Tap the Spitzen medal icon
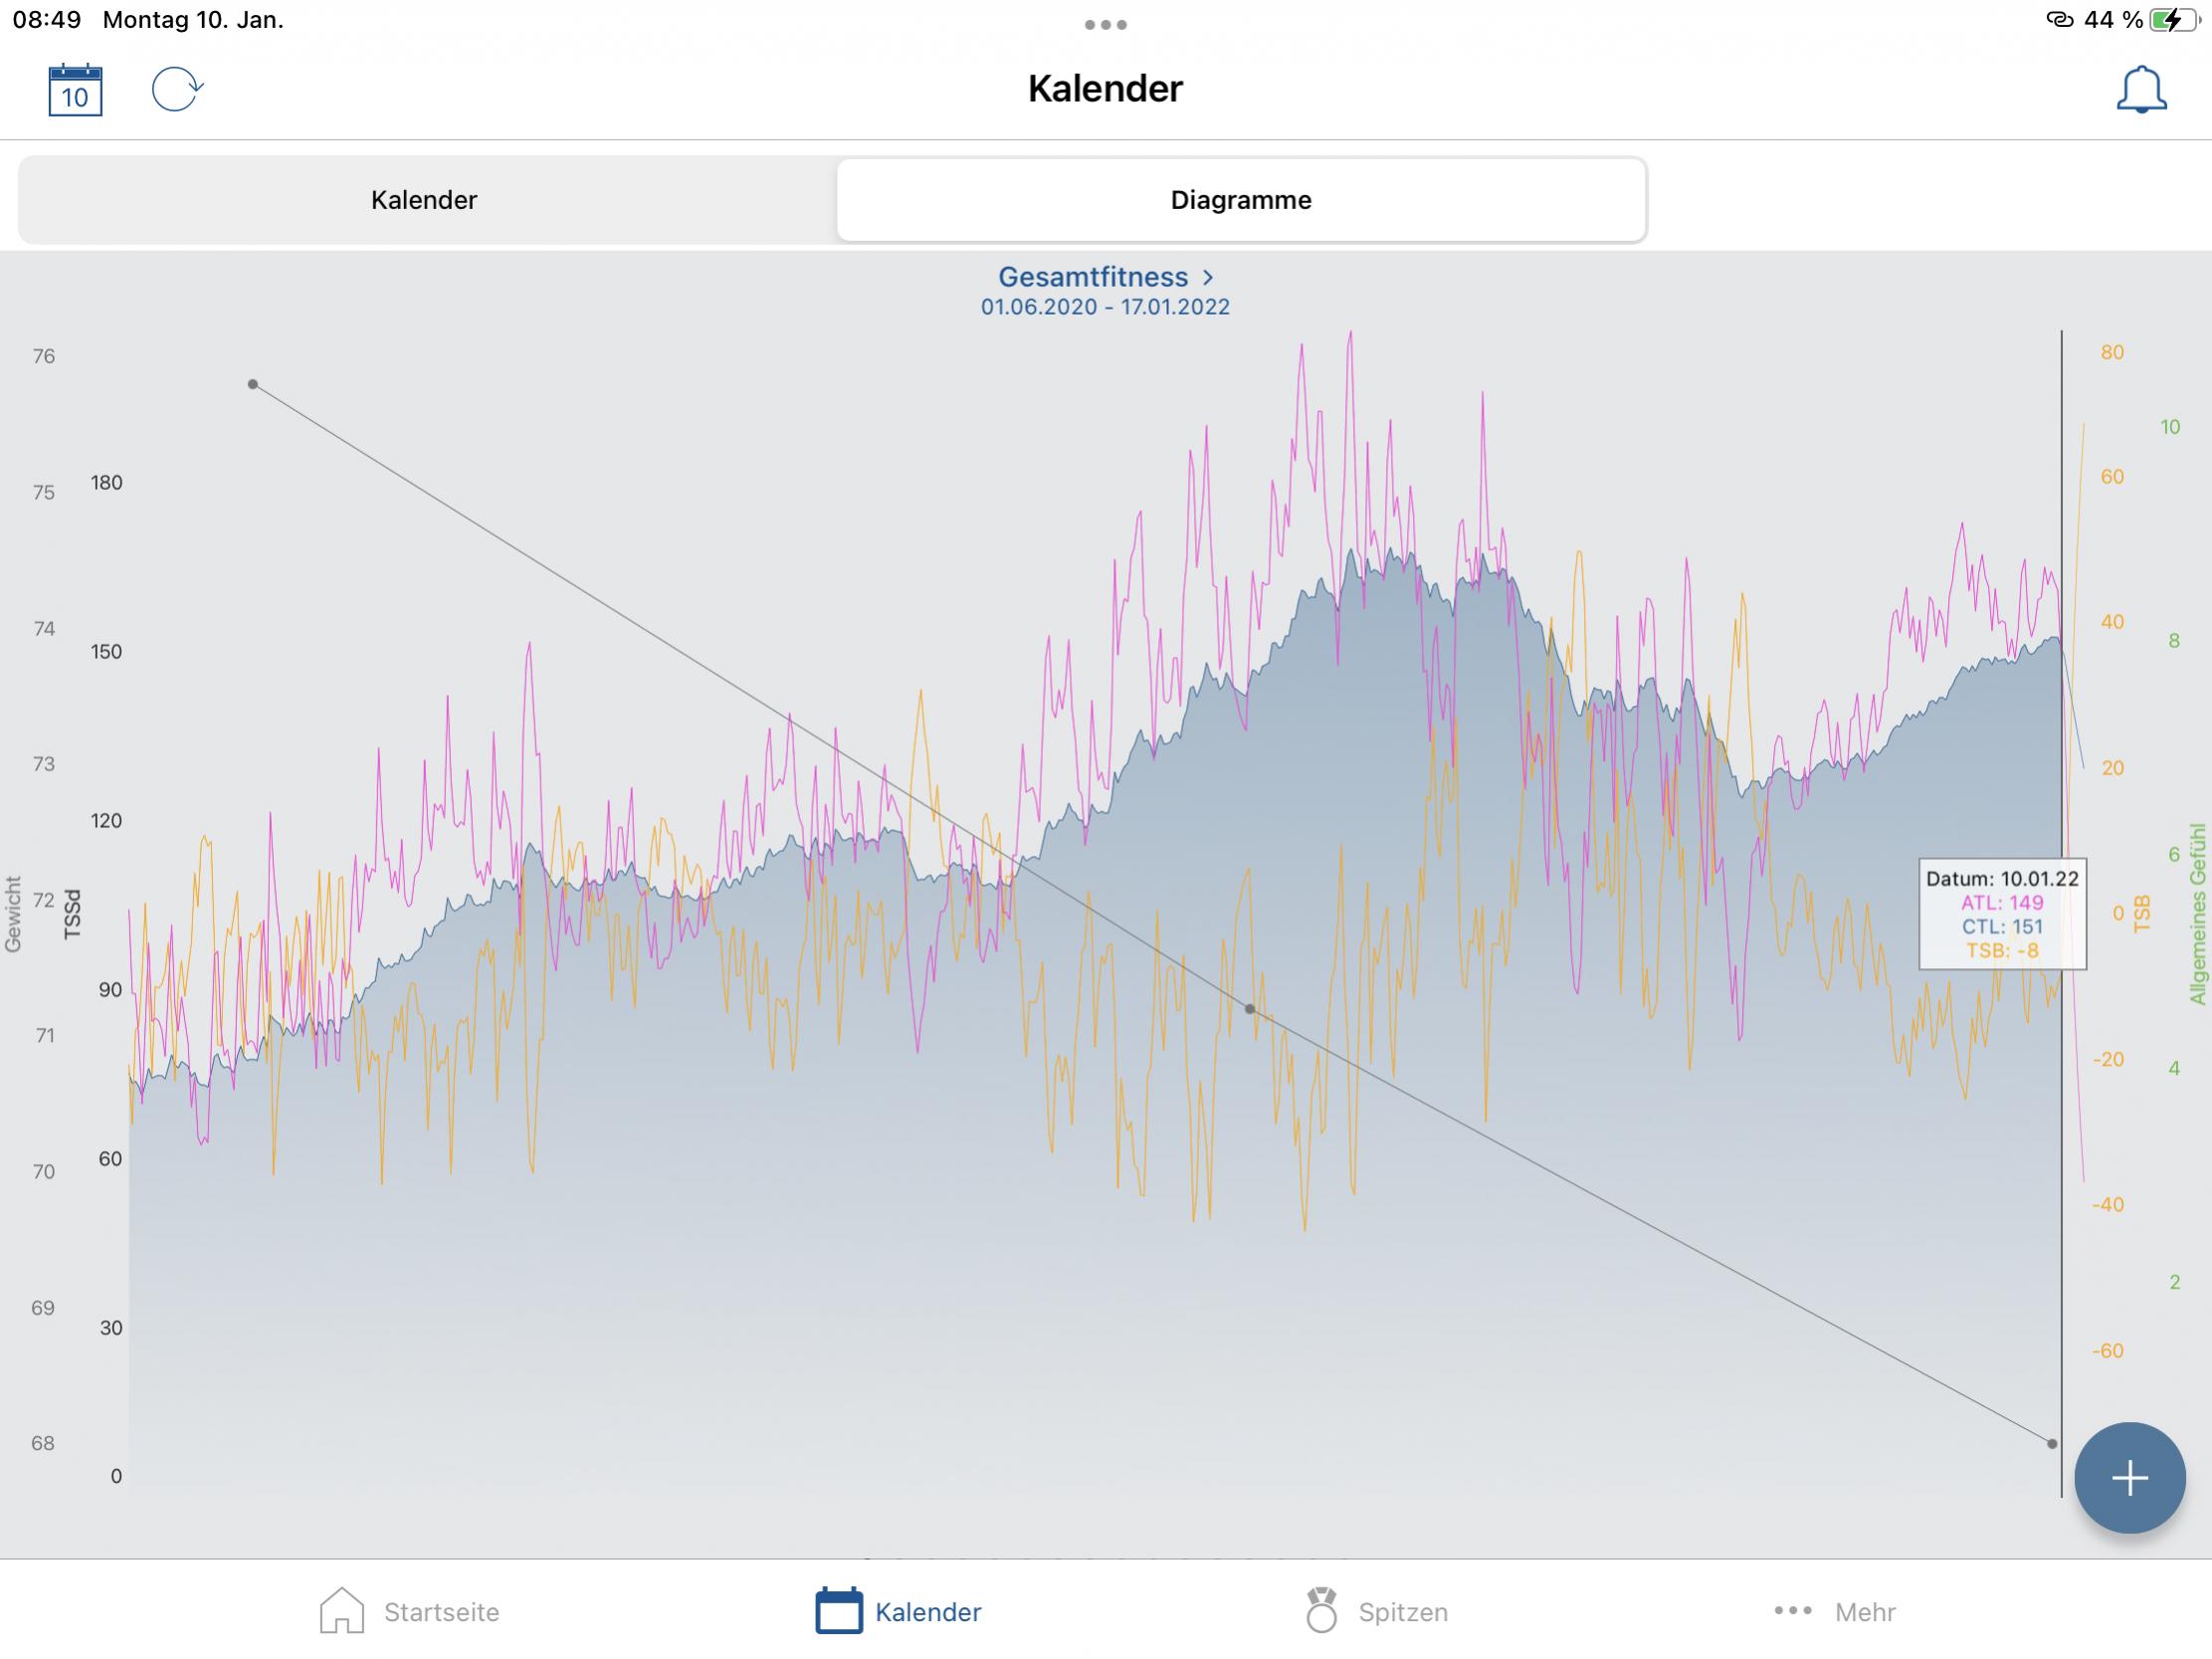Image resolution: width=2212 pixels, height=1659 pixels. coord(1321,1611)
